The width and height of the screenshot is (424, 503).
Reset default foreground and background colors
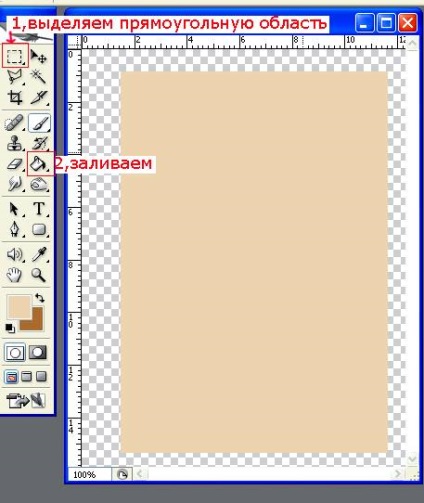tap(10, 328)
